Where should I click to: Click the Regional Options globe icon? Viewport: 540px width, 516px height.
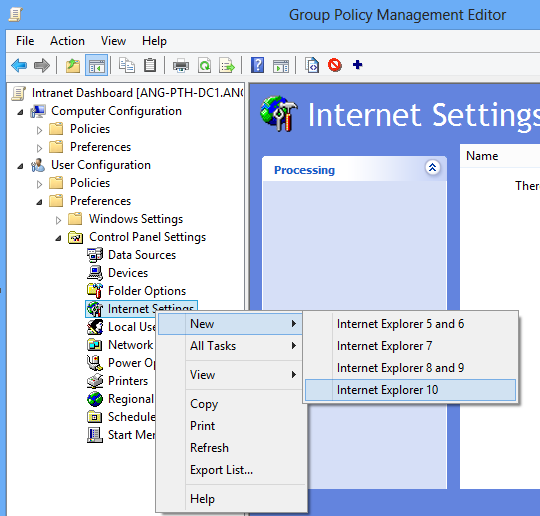point(95,399)
